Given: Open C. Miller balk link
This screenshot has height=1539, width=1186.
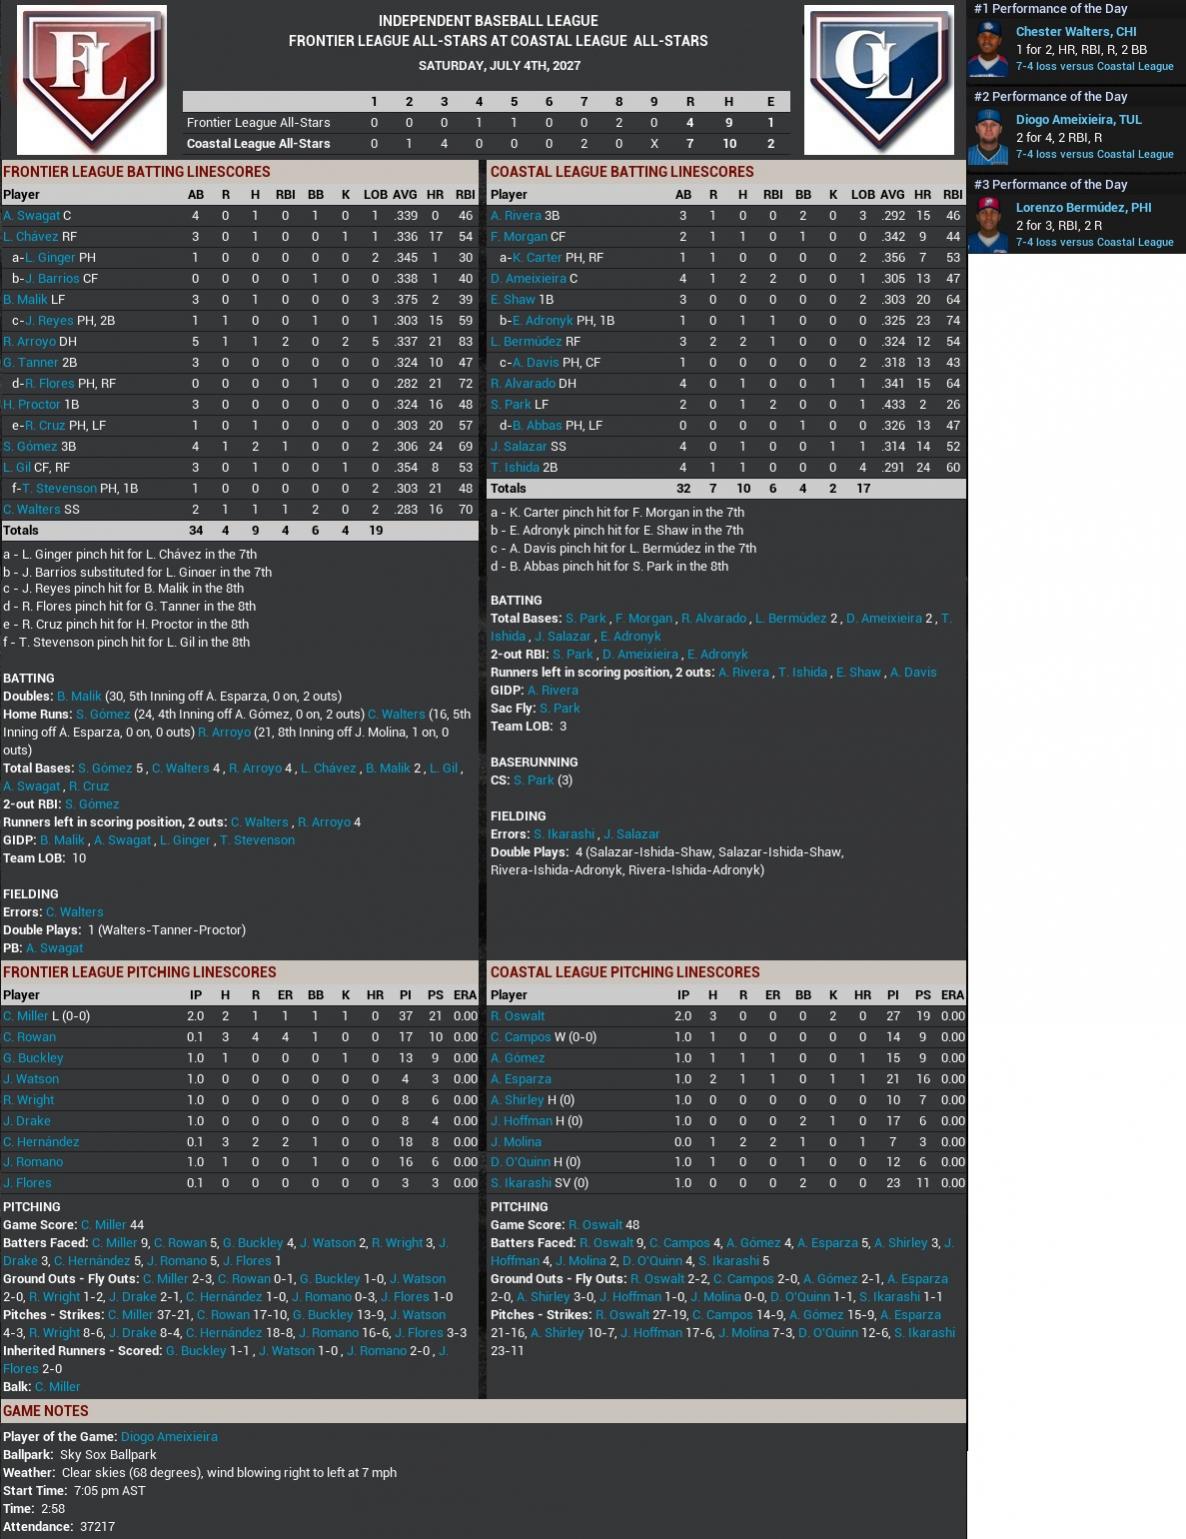Looking at the screenshot, I should pyautogui.click(x=57, y=1387).
